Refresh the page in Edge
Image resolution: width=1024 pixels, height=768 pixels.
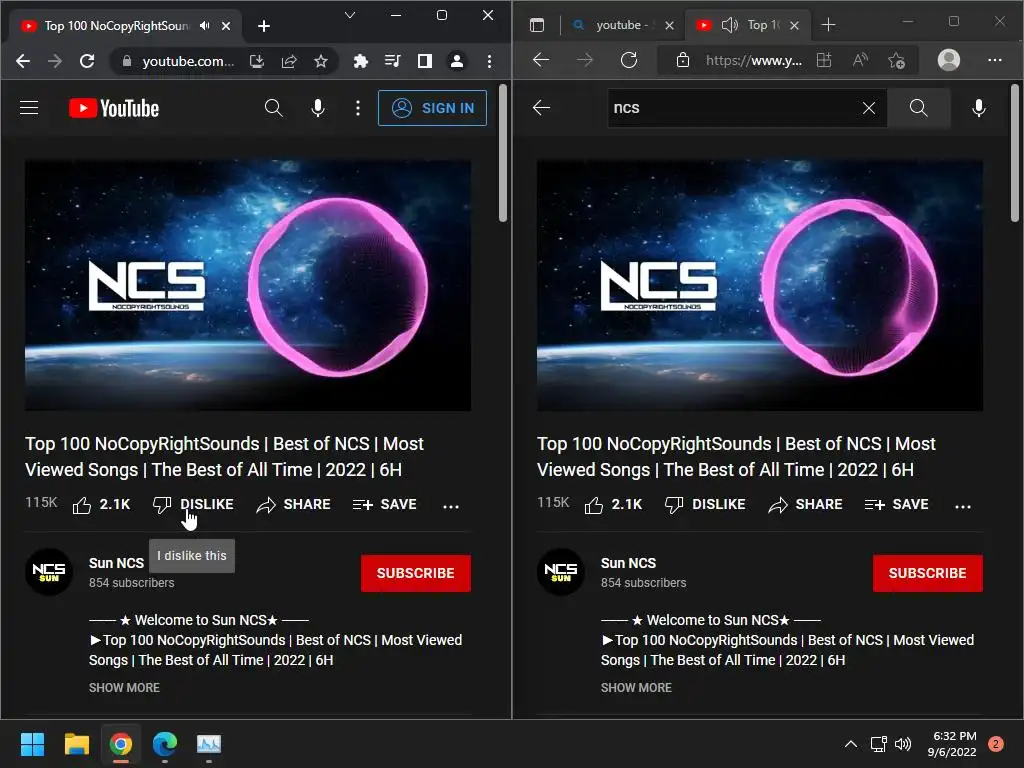click(629, 60)
